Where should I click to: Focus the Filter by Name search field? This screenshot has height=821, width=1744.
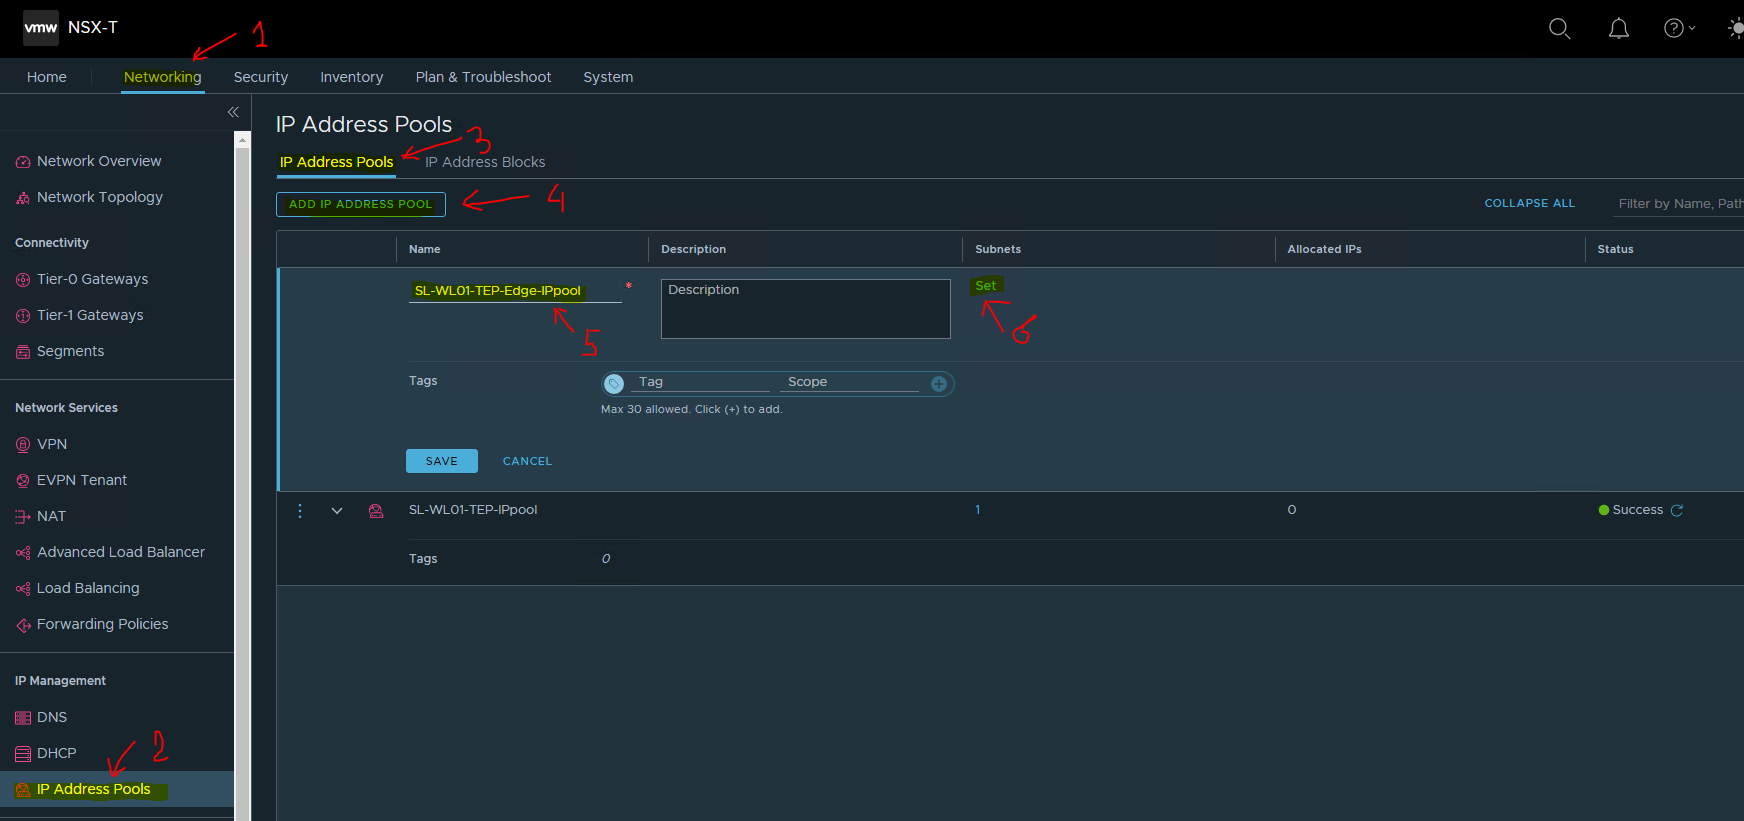point(1678,204)
